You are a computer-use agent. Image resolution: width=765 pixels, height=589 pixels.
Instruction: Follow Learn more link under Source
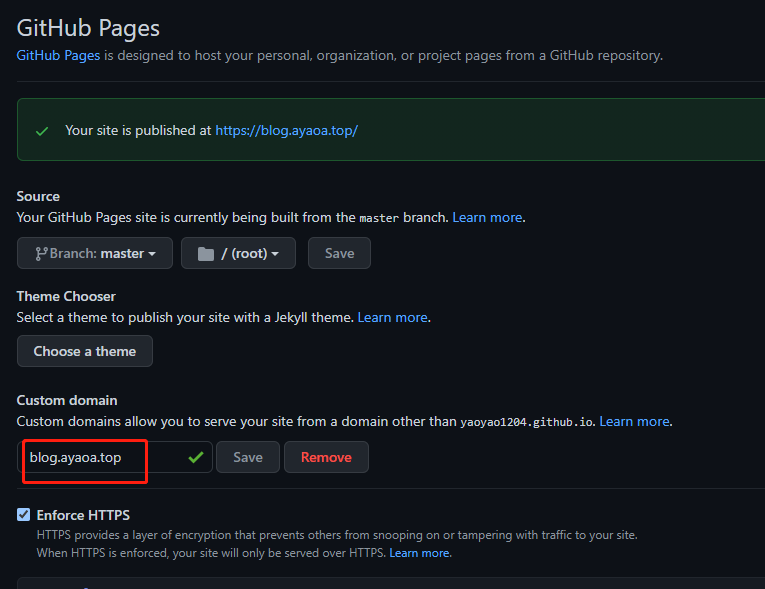[487, 217]
